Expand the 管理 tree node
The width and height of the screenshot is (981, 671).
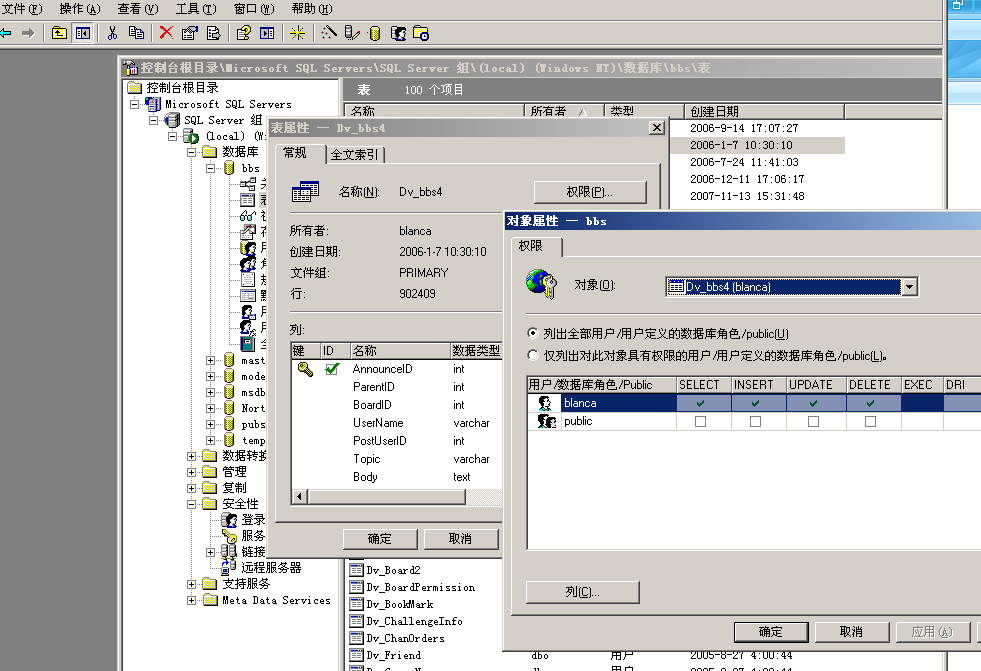tap(189, 471)
